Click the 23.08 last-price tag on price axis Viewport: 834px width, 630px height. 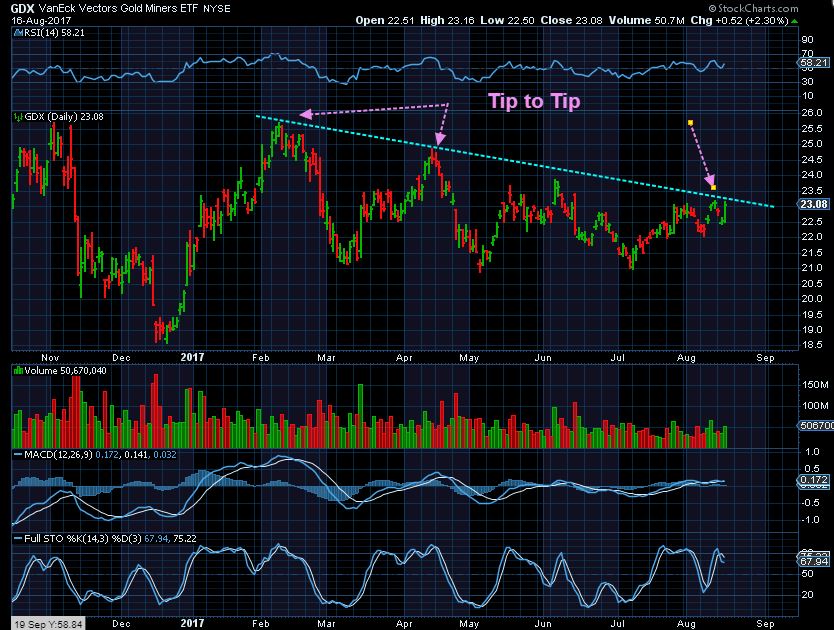813,204
